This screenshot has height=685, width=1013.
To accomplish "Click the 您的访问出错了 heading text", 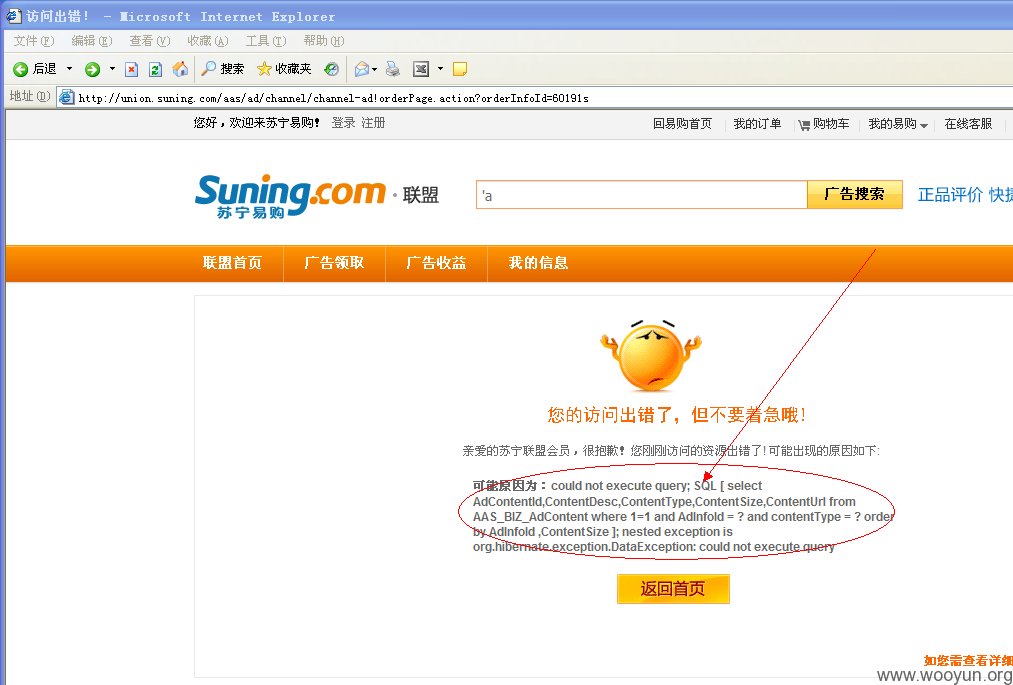I will [x=677, y=415].
